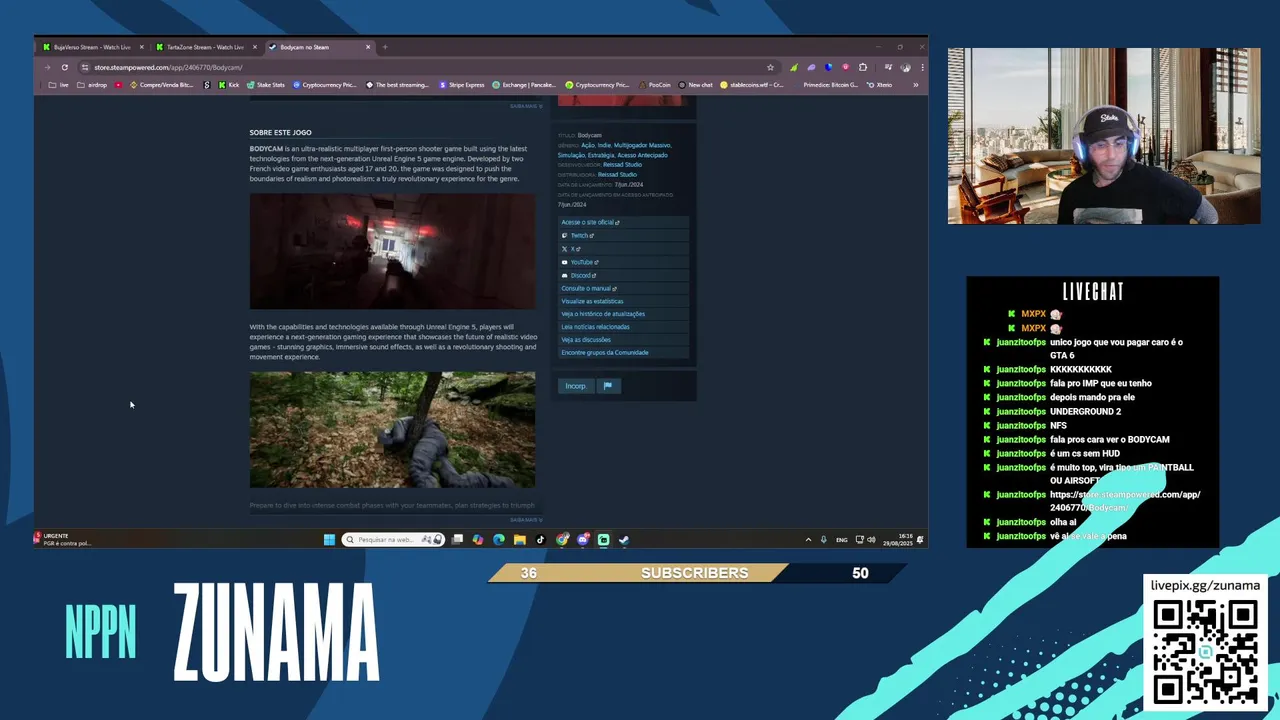The height and width of the screenshot is (720, 1280).
Task: Open the Chrome three-dot menu
Action: click(921, 67)
